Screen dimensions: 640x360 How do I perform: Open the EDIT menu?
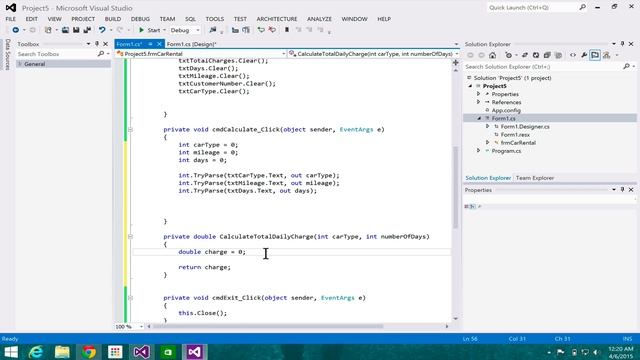coord(31,19)
